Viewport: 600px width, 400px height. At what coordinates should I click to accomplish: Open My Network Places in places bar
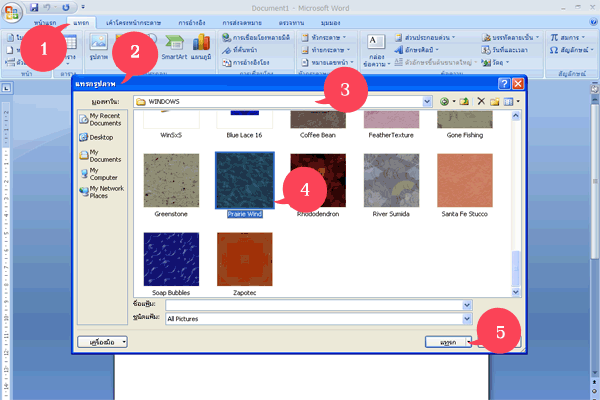(x=101, y=192)
